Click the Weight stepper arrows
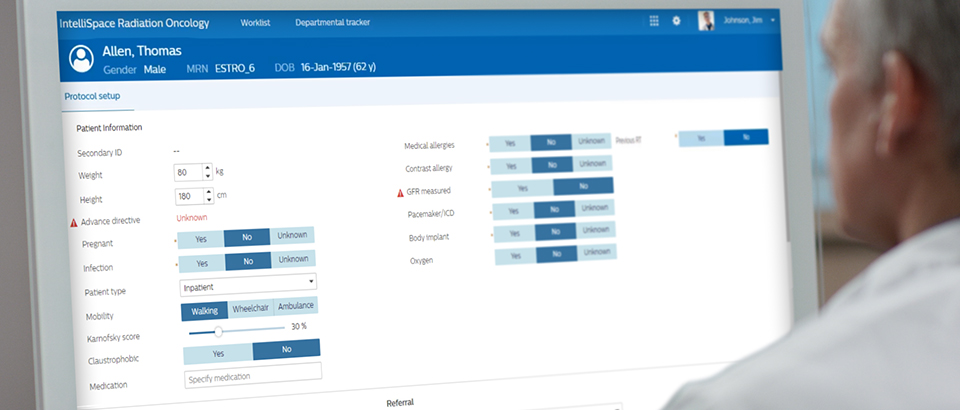This screenshot has height=410, width=960. point(207,172)
